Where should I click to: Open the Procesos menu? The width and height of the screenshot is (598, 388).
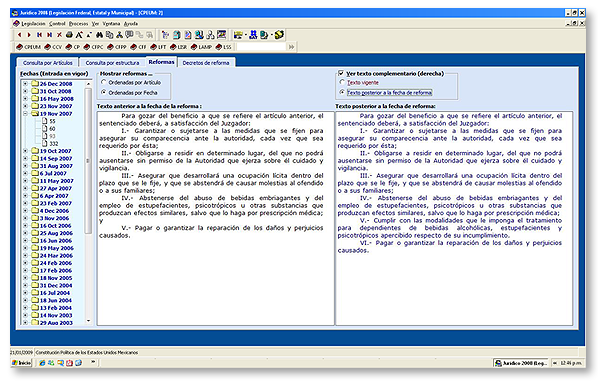click(x=79, y=24)
